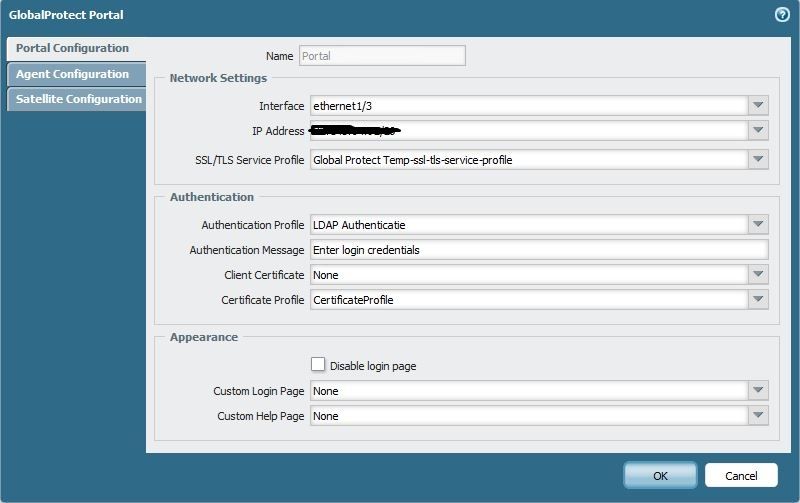Open the IP Address dropdown arrow
800x503 pixels.
click(758, 131)
